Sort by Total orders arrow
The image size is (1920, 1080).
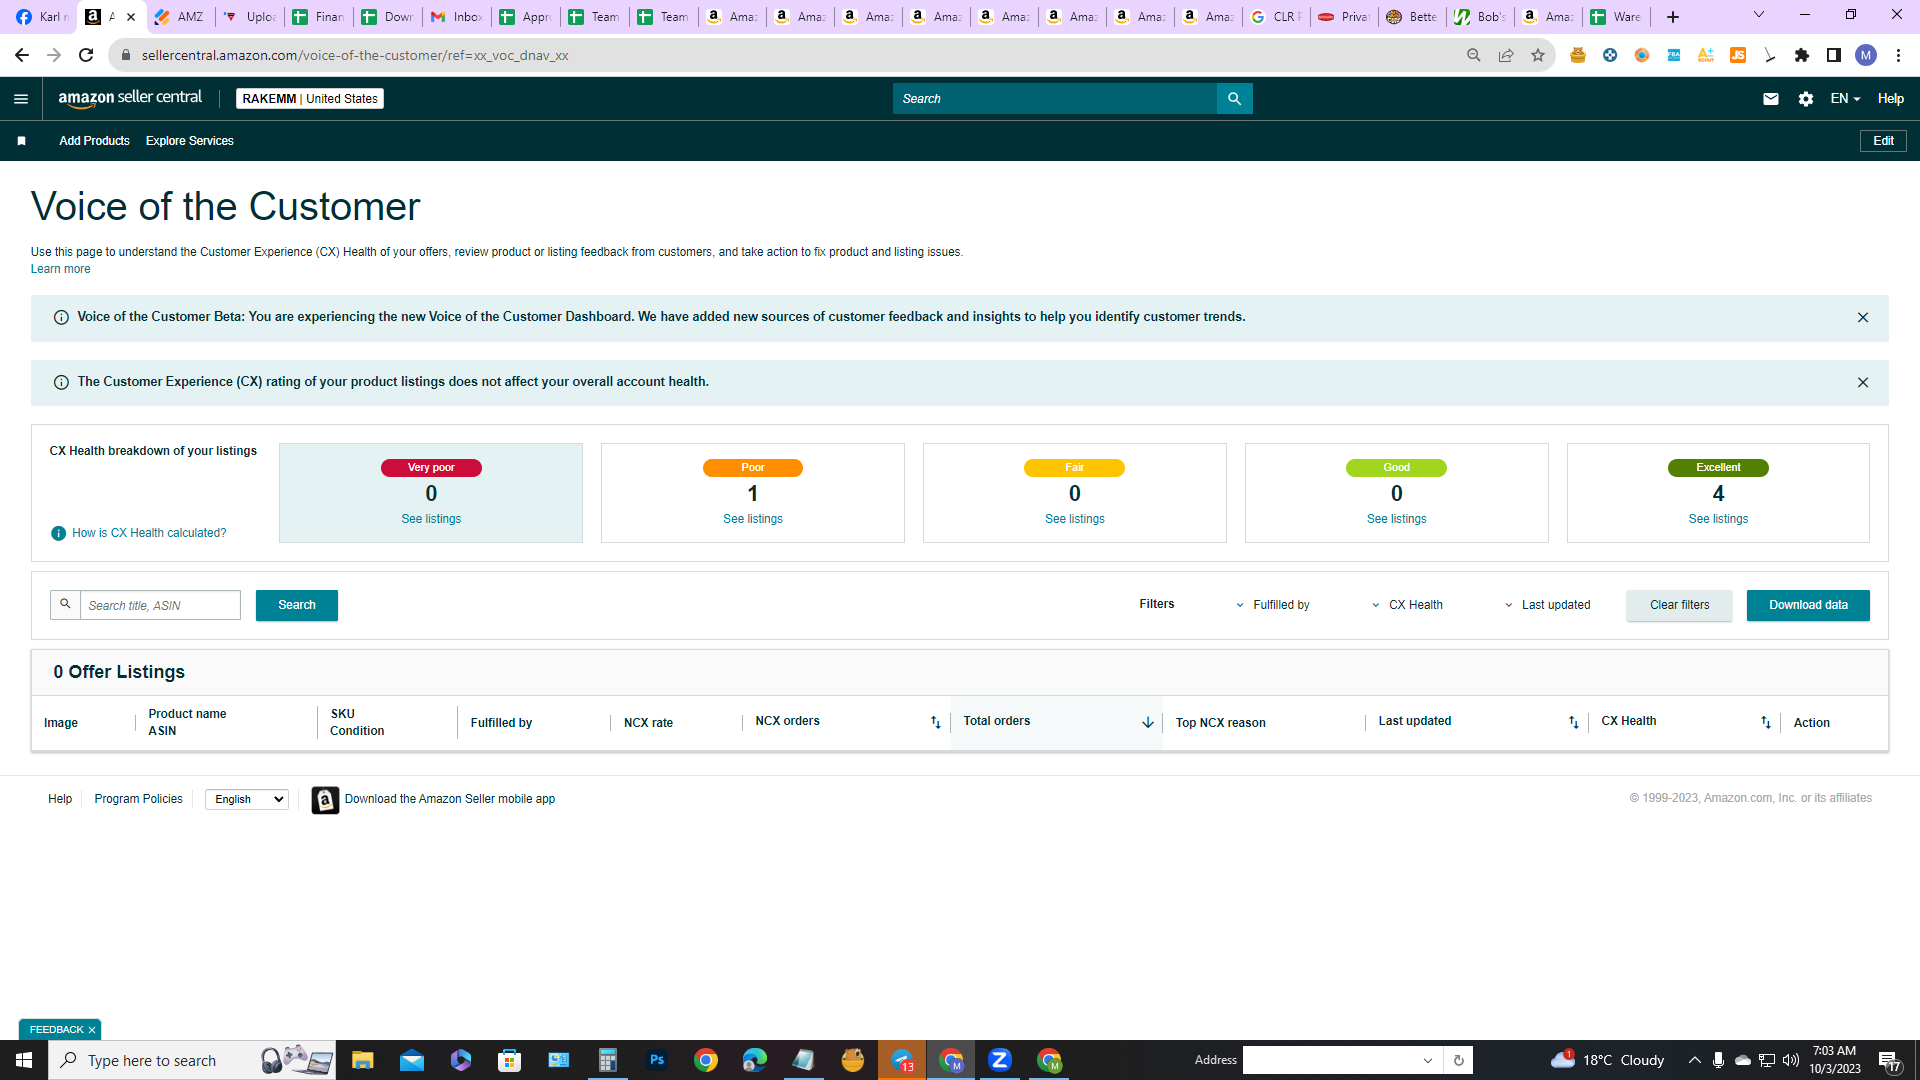pos(1147,722)
